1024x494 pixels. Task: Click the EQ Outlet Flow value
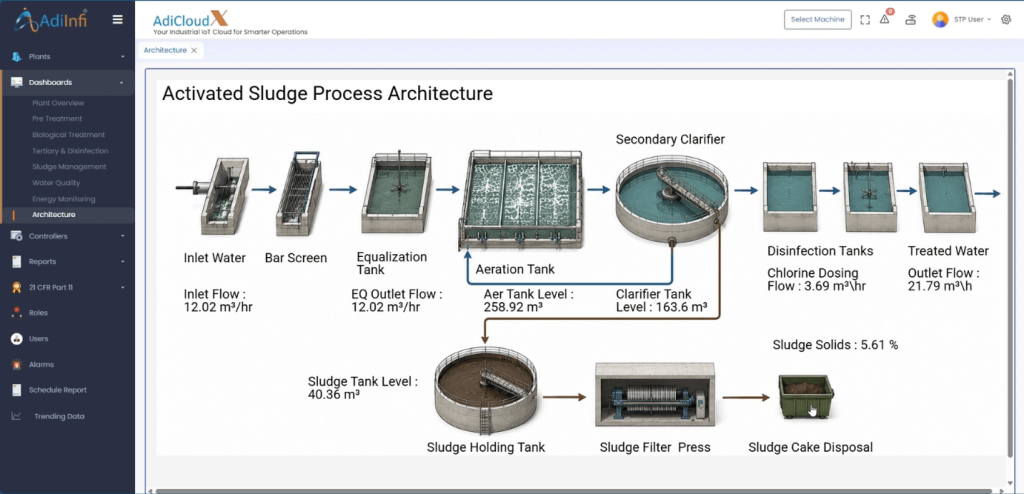(396, 301)
